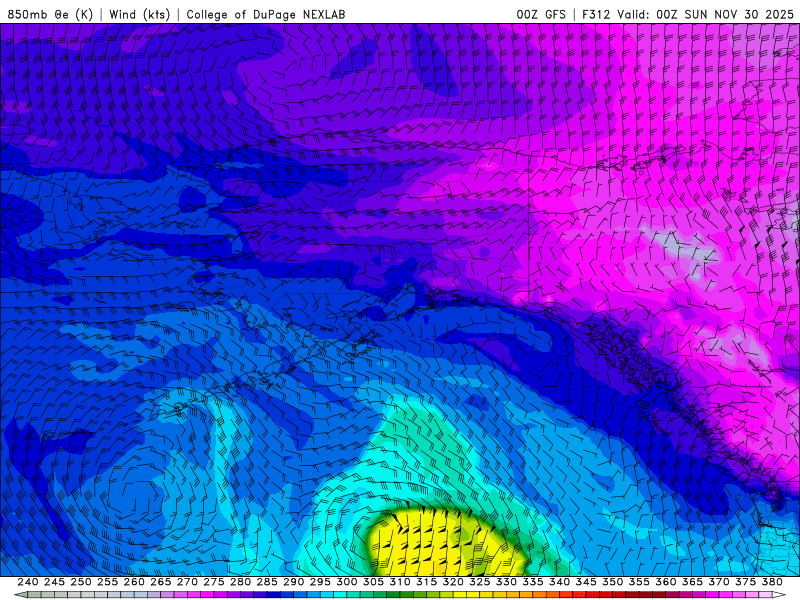Click the "00Z GFS" model run label

coord(541,14)
